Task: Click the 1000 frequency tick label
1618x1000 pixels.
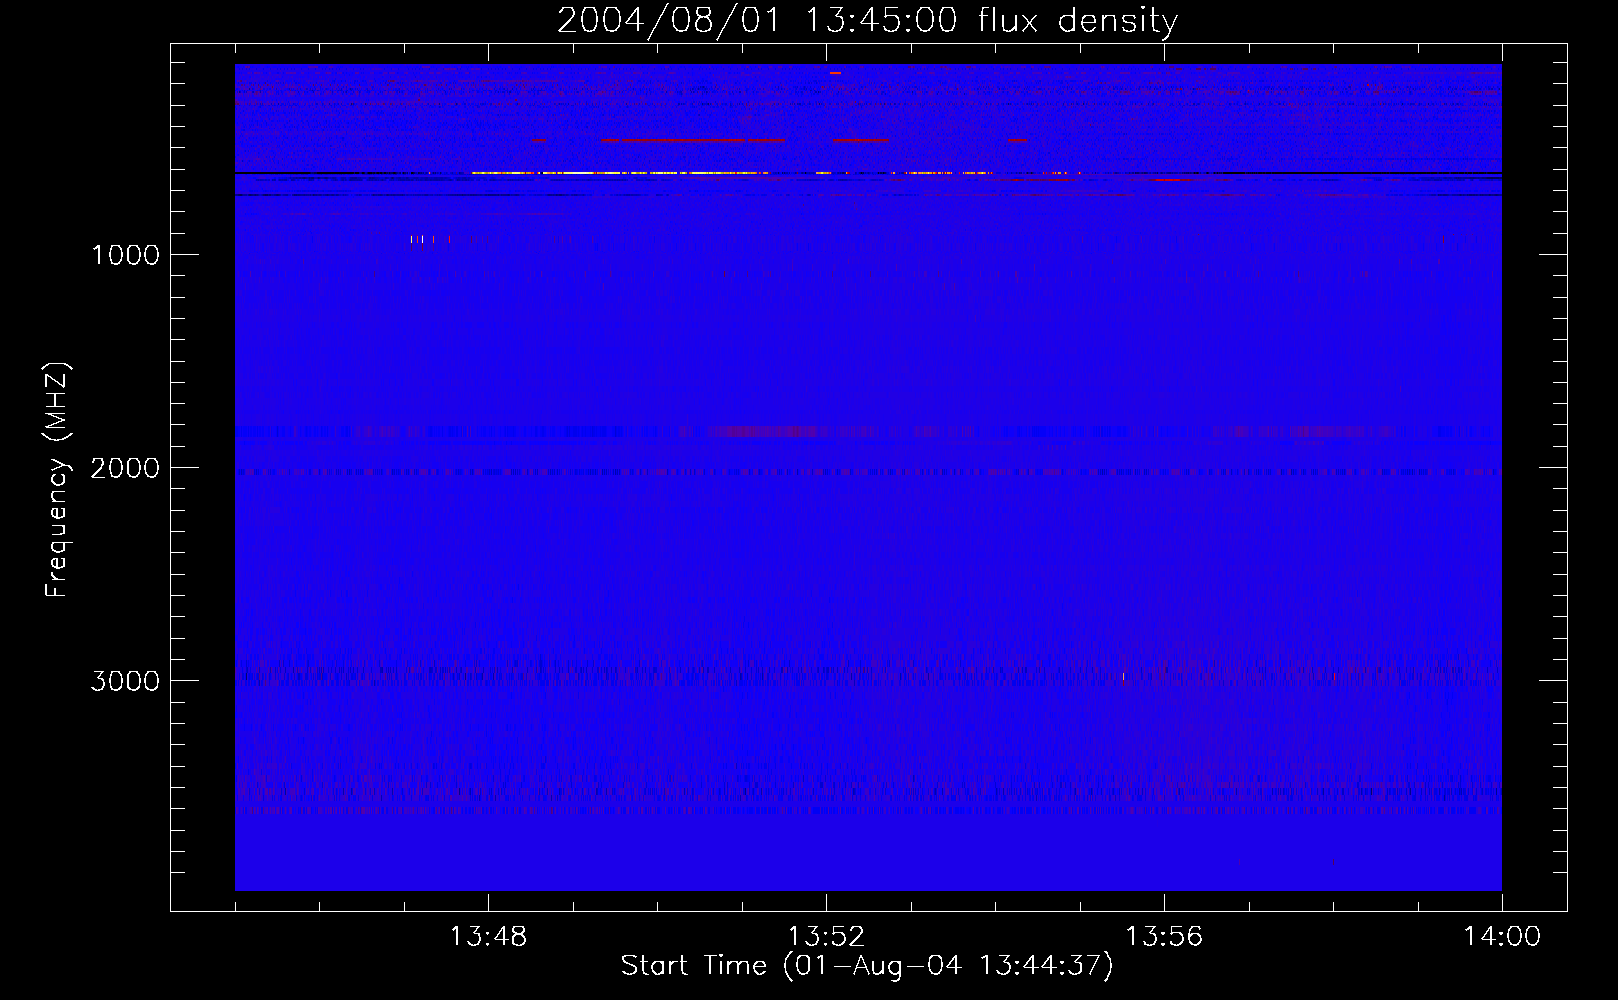Action: [x=125, y=255]
